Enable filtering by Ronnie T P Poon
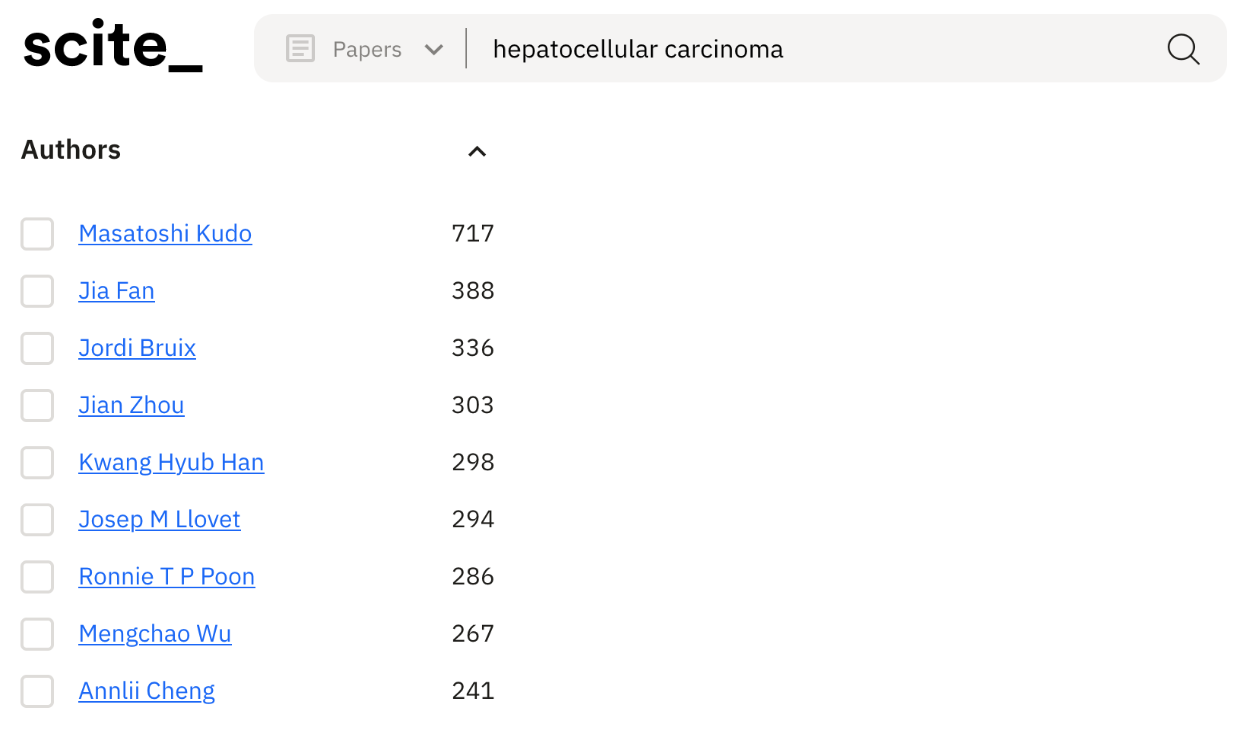Screen dimensions: 1238x736 pyautogui.click(x=37, y=576)
